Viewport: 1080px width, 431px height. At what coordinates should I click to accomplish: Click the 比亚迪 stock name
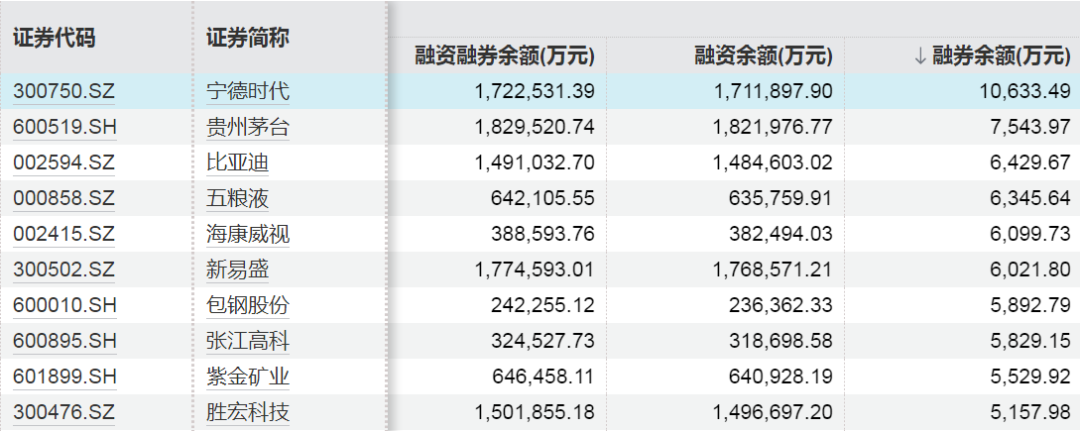click(x=237, y=162)
